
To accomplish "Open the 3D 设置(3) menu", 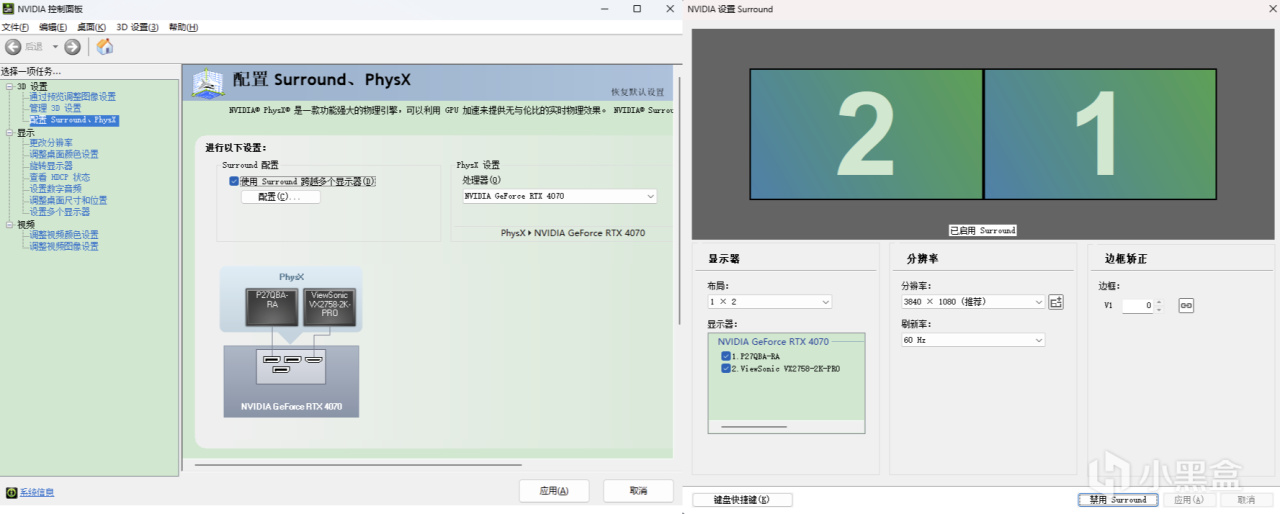I will [137, 27].
